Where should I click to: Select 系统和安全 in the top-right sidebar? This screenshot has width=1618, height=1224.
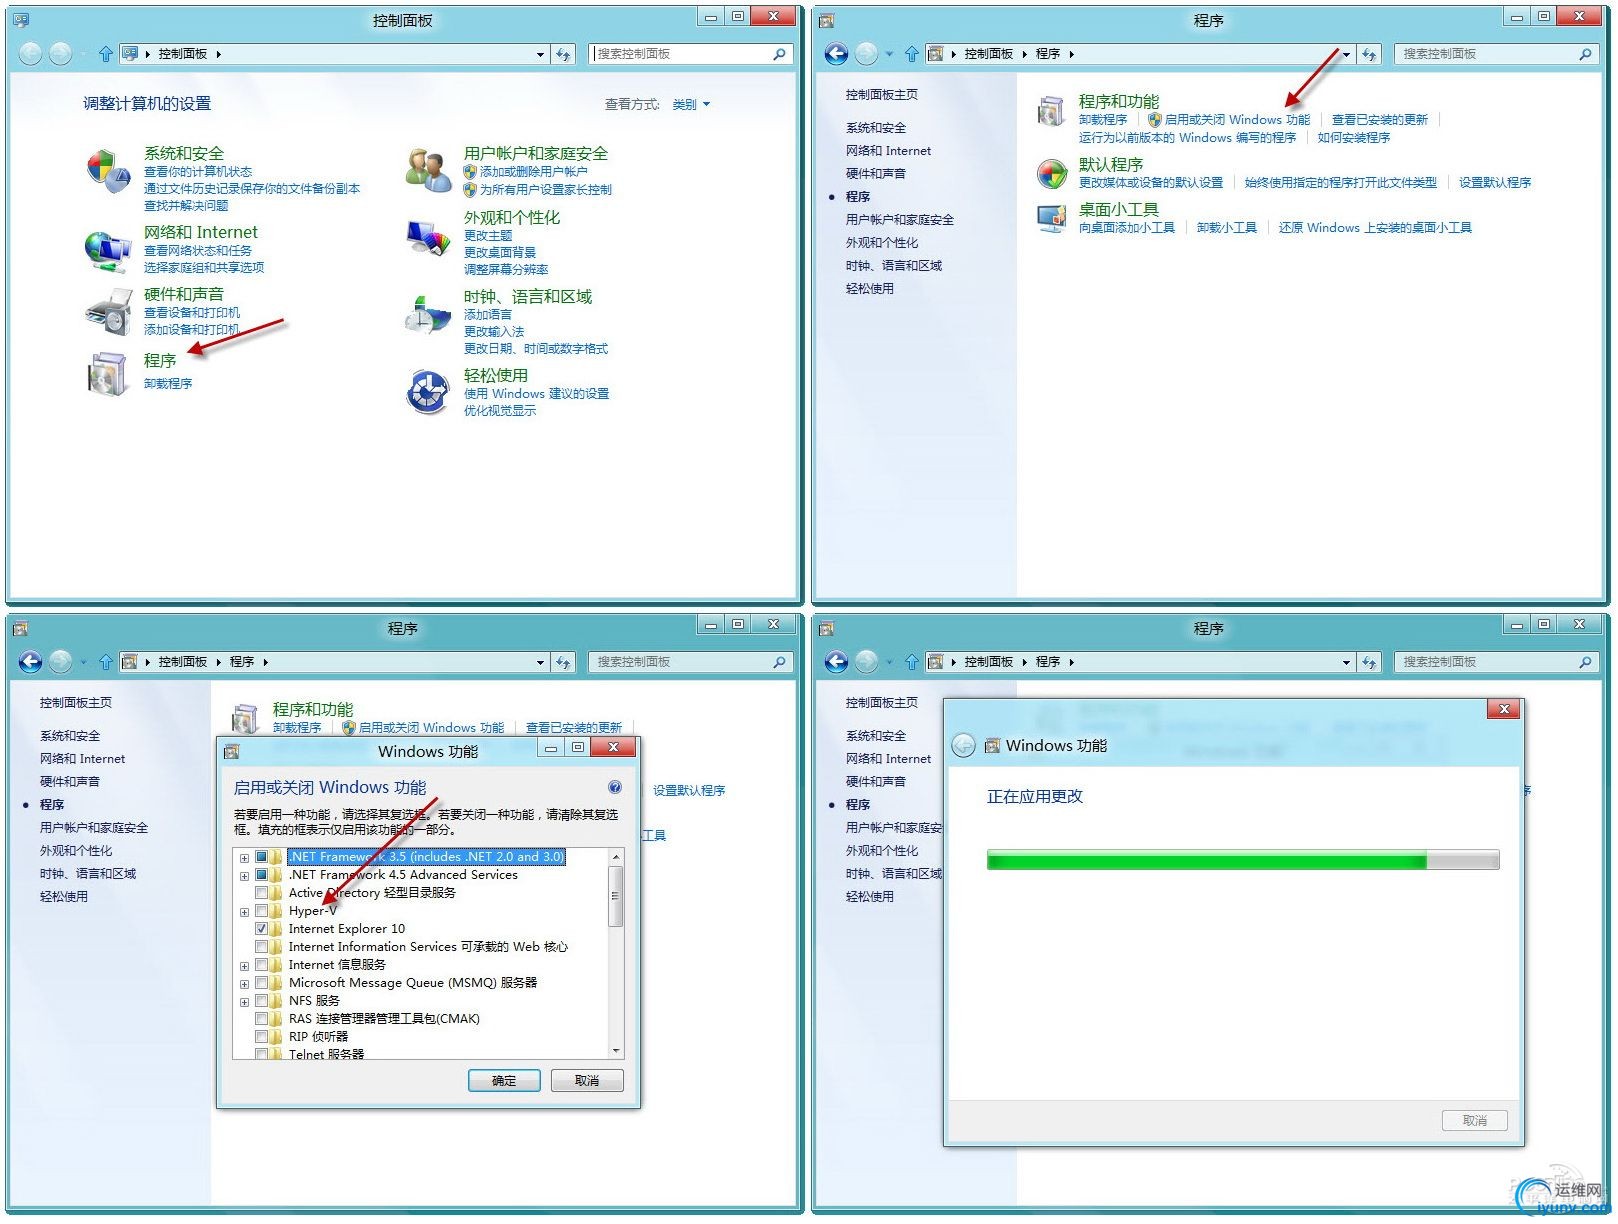[x=875, y=128]
